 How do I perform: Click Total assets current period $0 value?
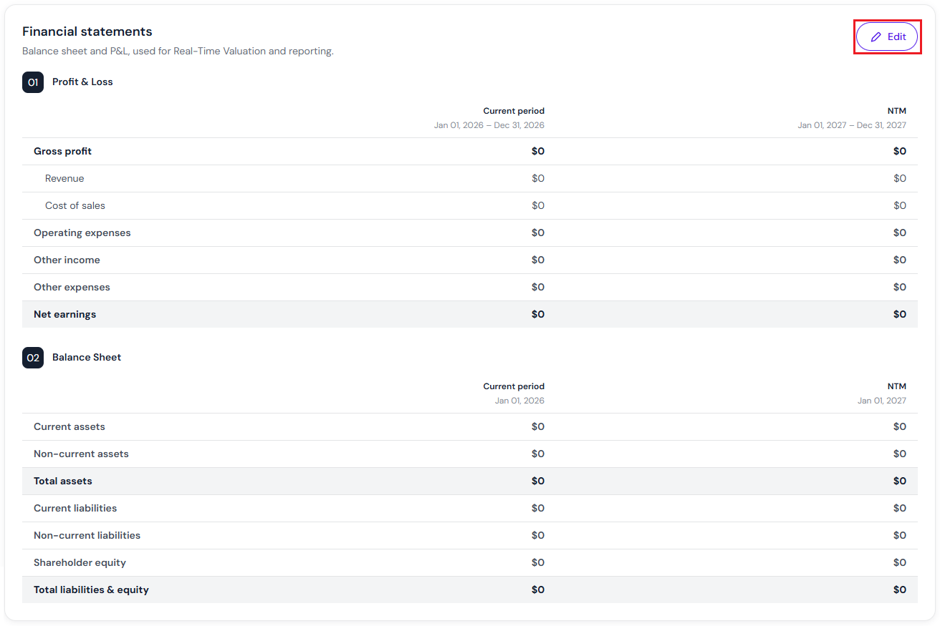538,481
